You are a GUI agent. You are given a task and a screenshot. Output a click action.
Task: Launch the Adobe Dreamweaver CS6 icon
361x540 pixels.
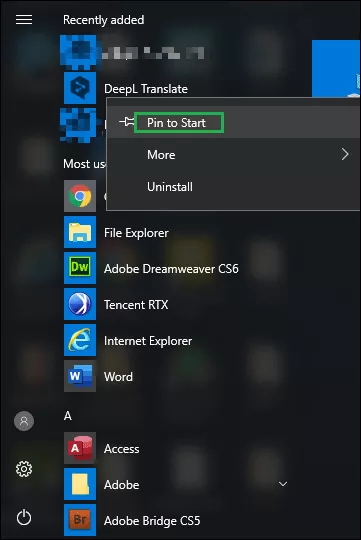(x=80, y=268)
